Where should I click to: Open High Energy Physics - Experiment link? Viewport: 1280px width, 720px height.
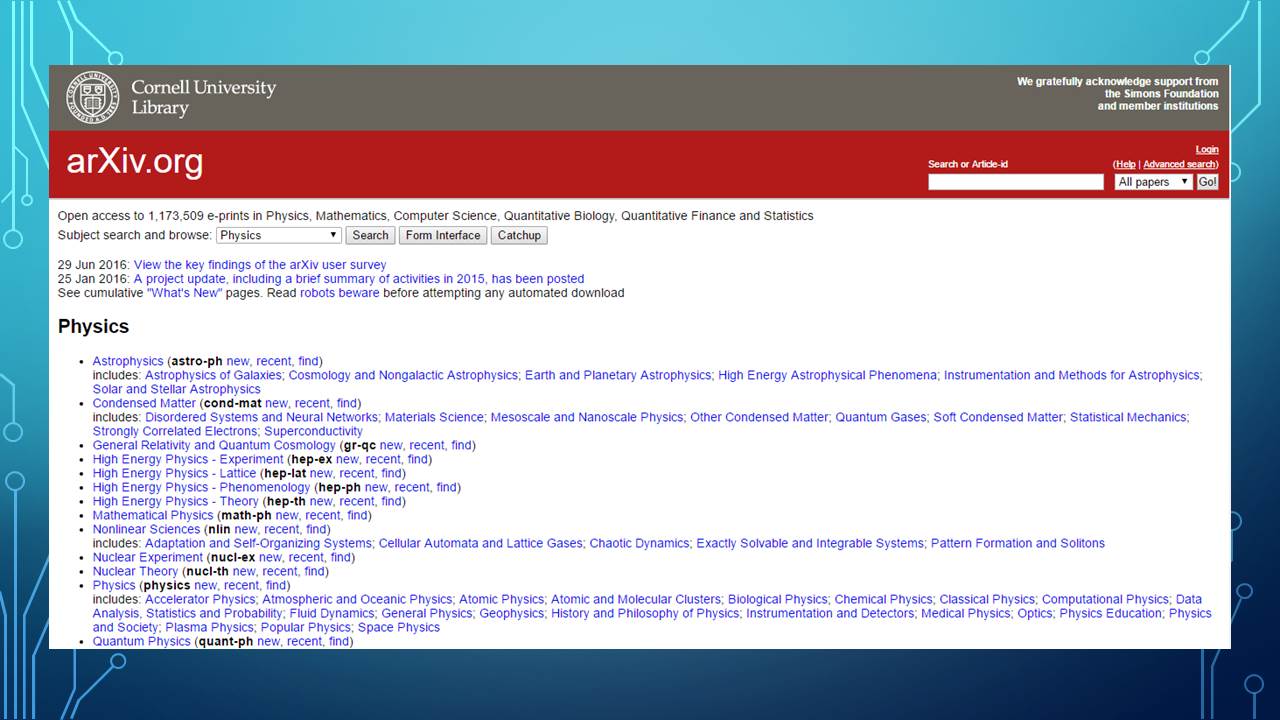(x=189, y=459)
